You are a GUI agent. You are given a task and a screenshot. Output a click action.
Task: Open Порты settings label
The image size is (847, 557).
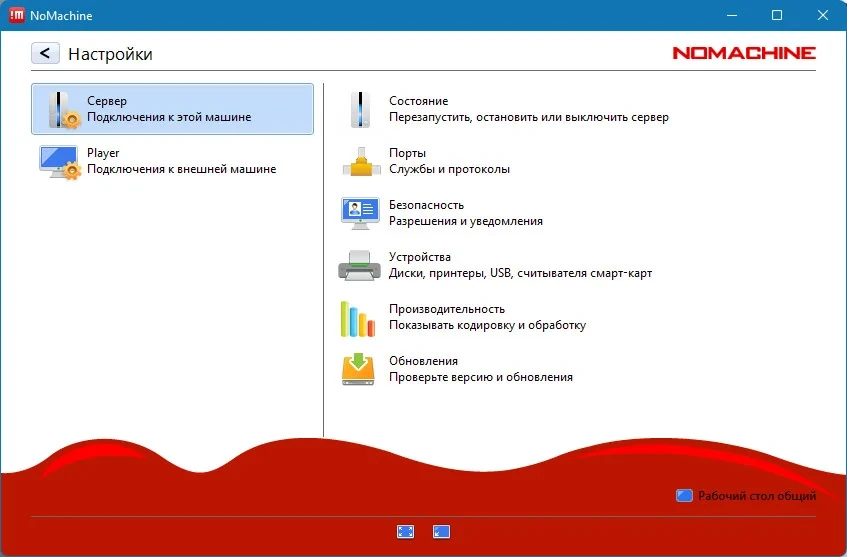point(407,153)
